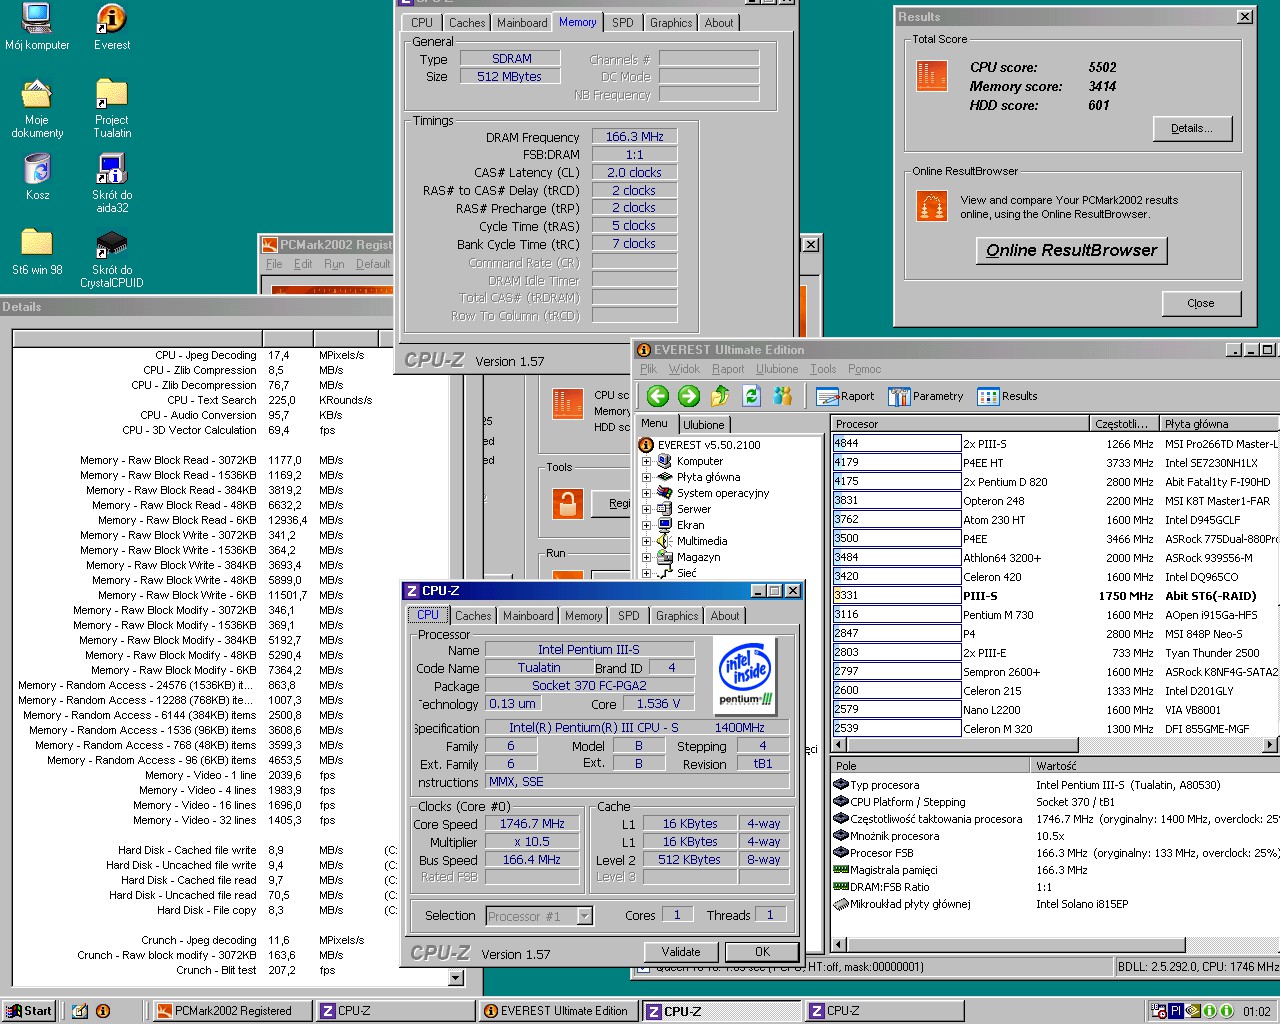The width and height of the screenshot is (1280, 1024).
Task: Click the orange lock icon under Tools in PCMark
Action: click(x=567, y=503)
